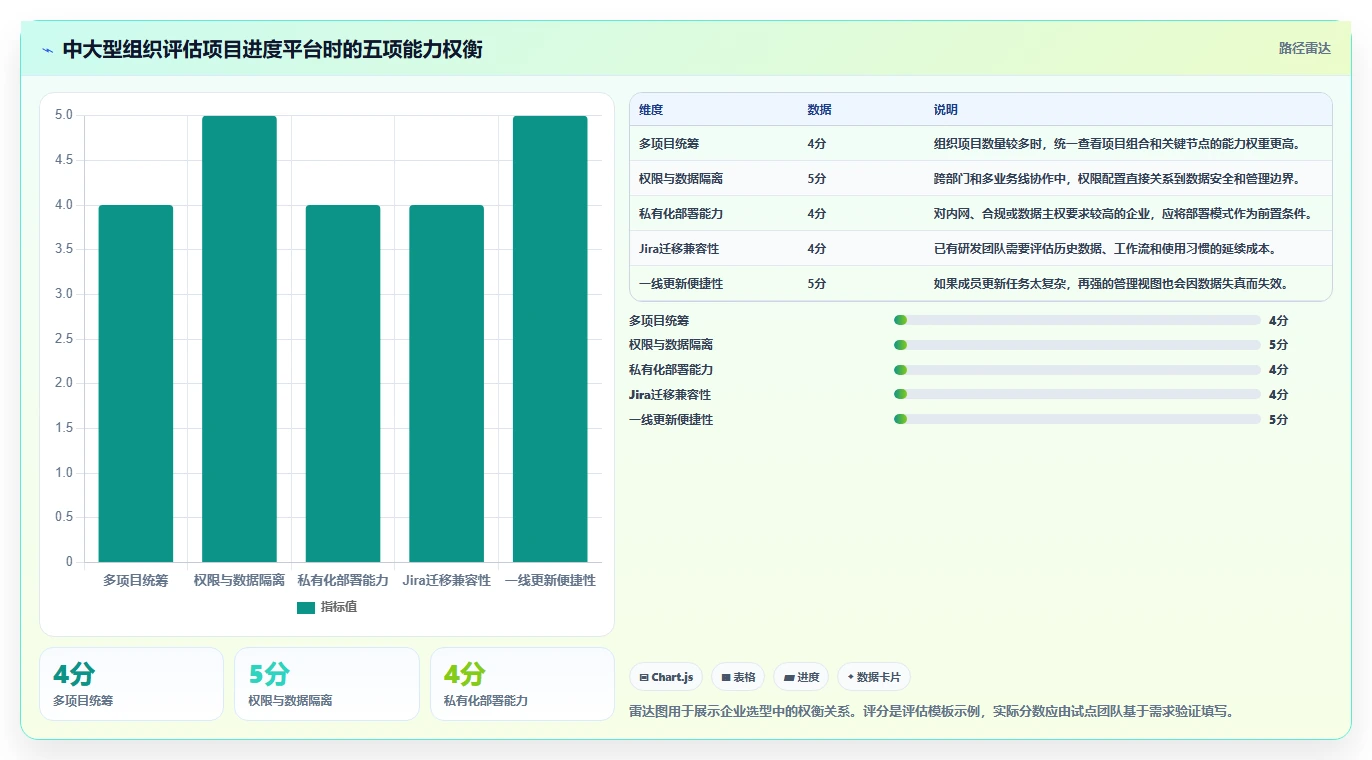Image resolution: width=1372 pixels, height=760 pixels.
Task: Click the 权限与数据隔离 progress bar
Action: (x=1077, y=345)
